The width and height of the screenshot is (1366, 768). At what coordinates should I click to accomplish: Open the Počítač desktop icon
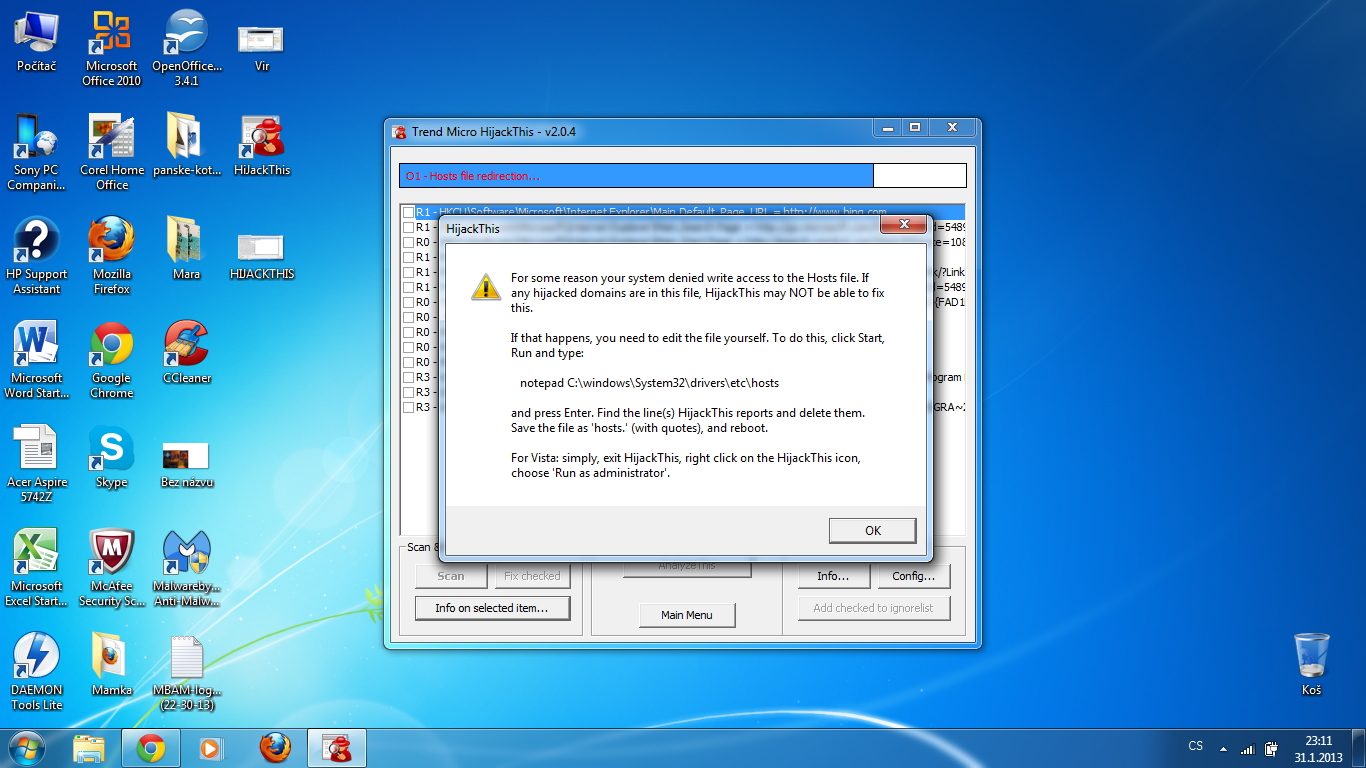(x=37, y=41)
